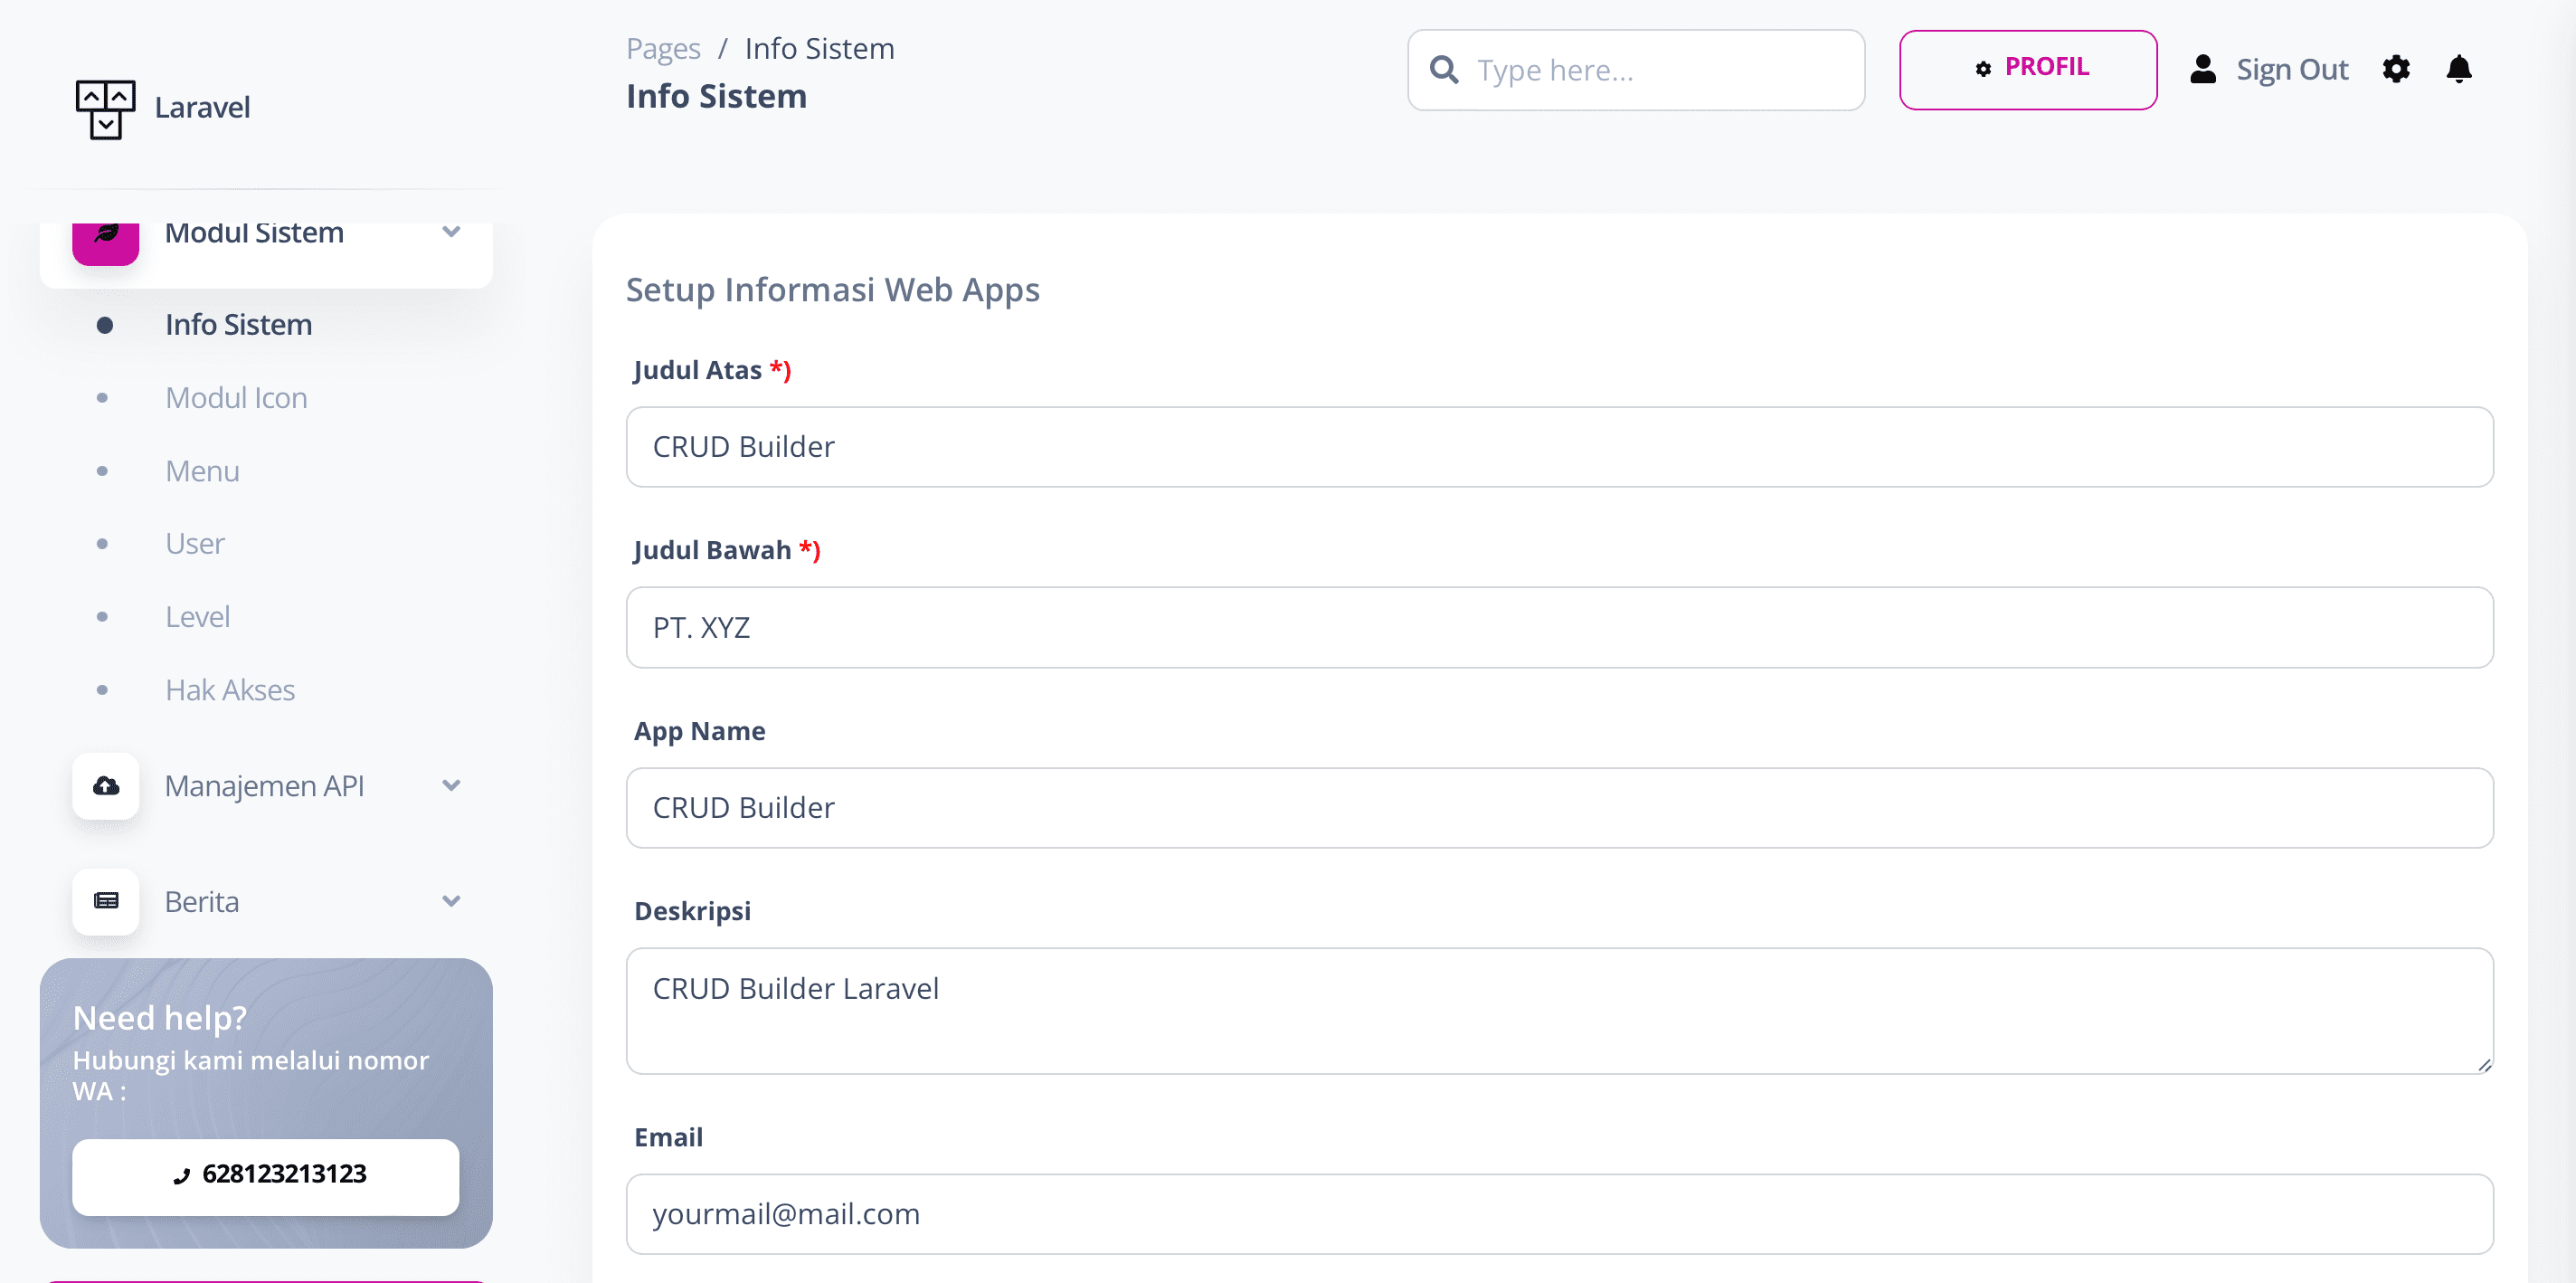Click the settings gear icon in header

point(2395,69)
